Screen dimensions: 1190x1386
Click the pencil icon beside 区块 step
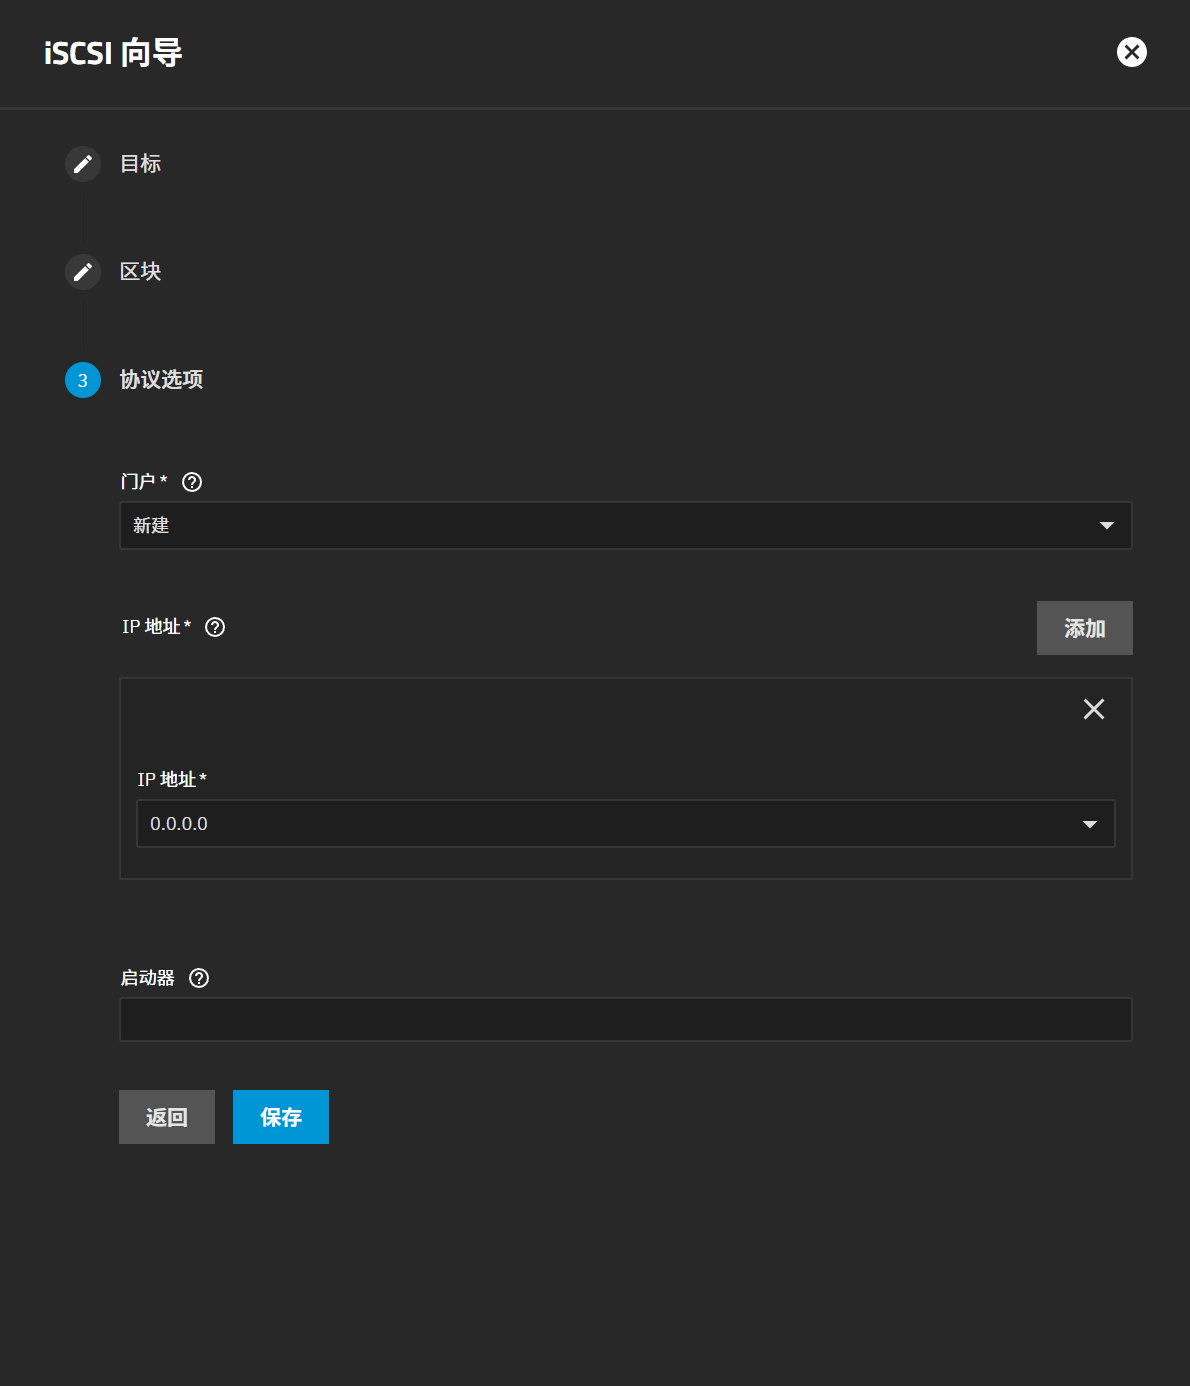point(83,272)
